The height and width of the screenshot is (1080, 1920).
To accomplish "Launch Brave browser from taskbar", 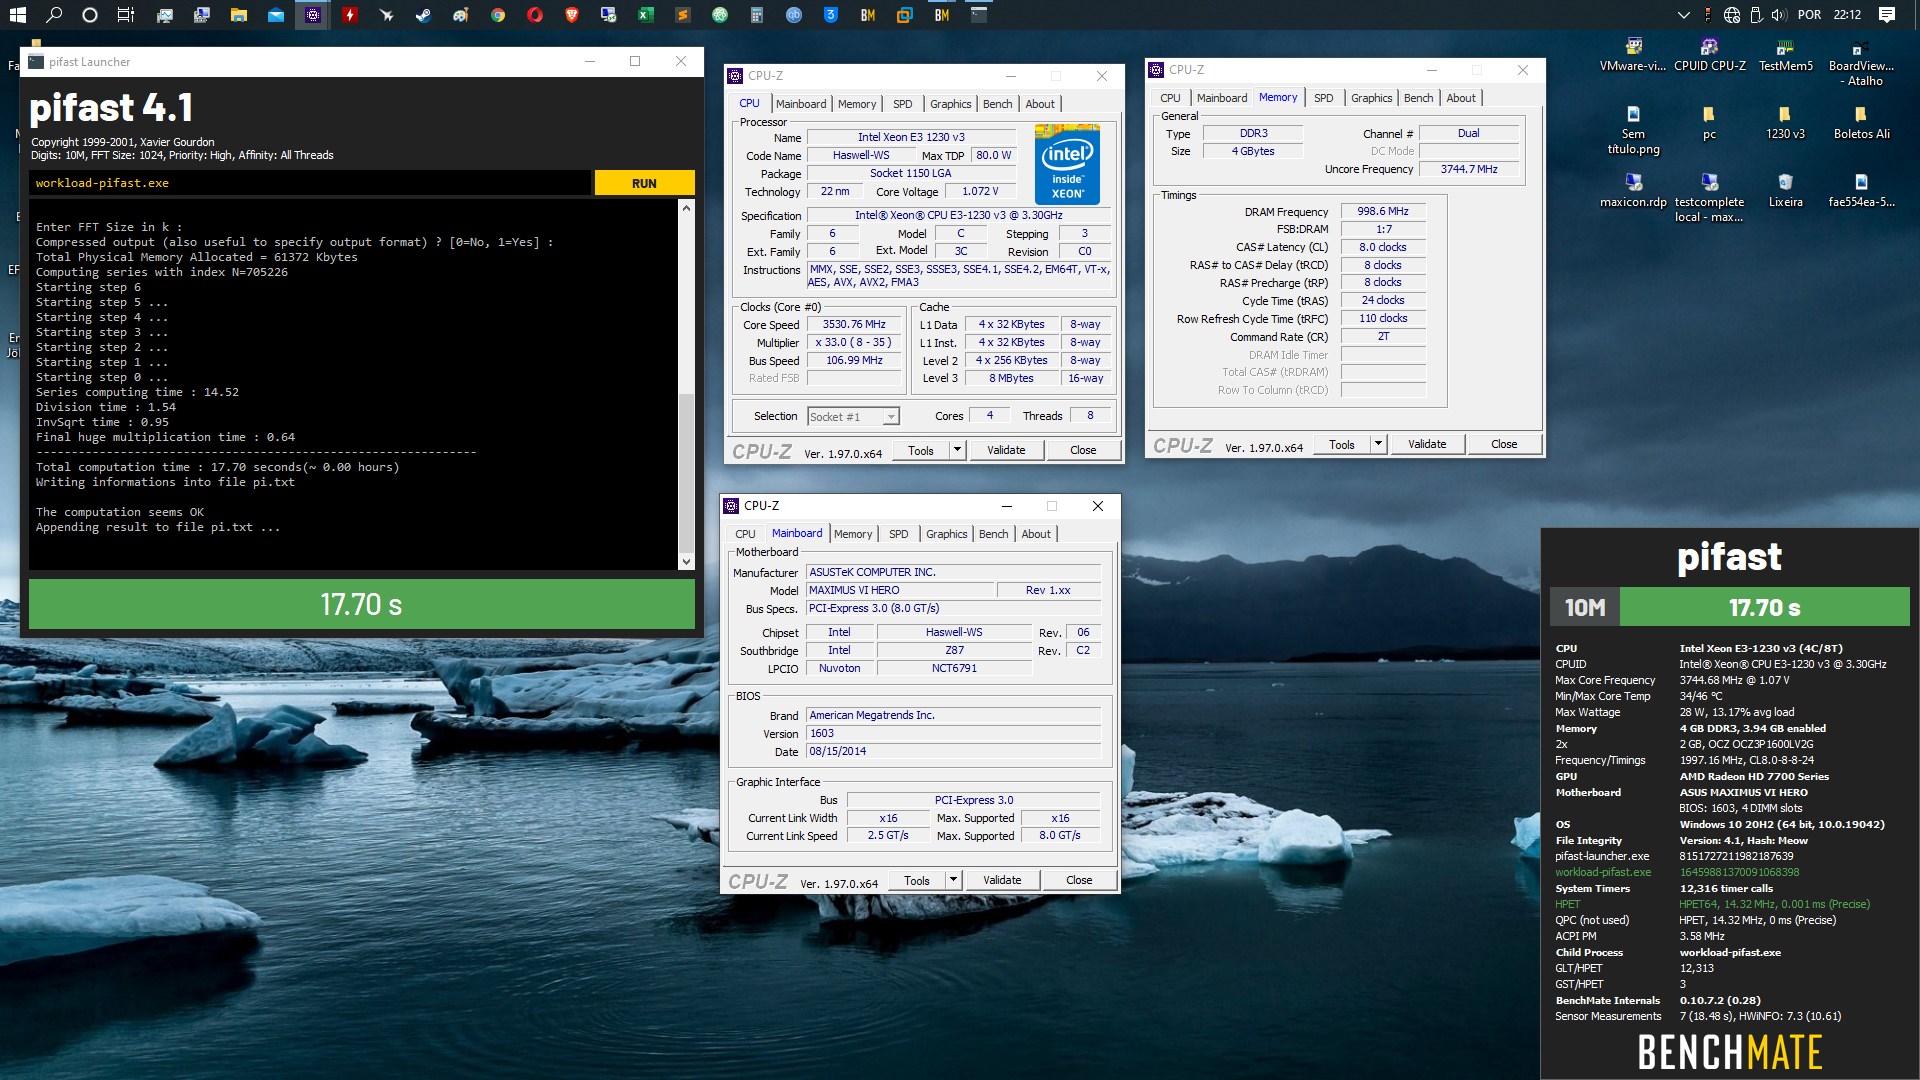I will [571, 15].
